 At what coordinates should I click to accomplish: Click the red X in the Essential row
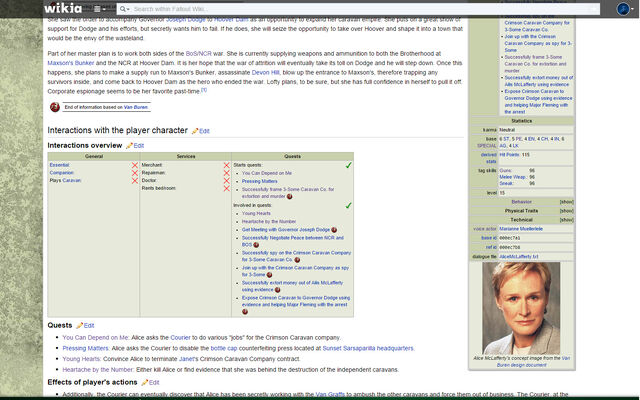point(135,165)
